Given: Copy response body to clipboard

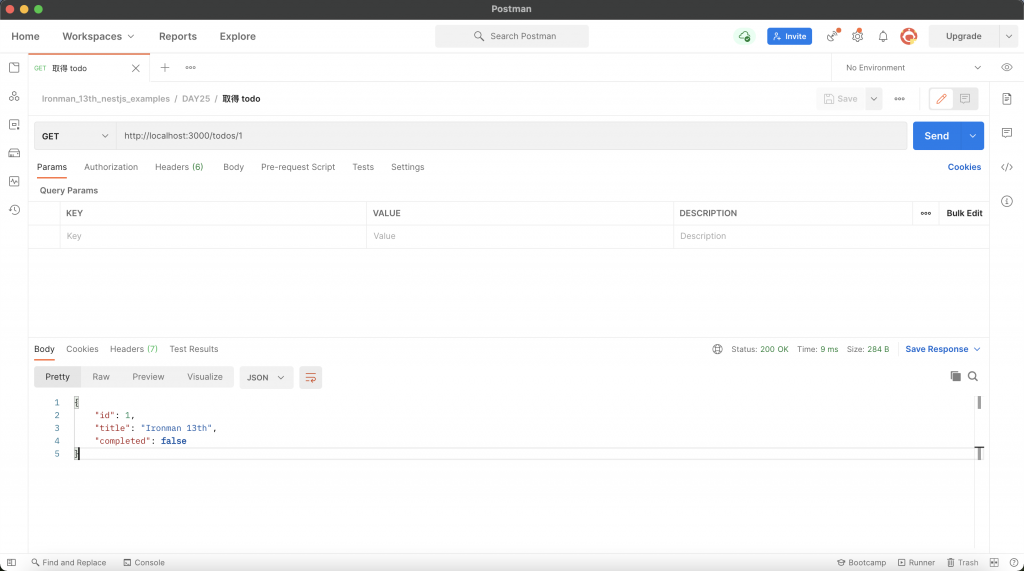Looking at the screenshot, I should click(955, 376).
